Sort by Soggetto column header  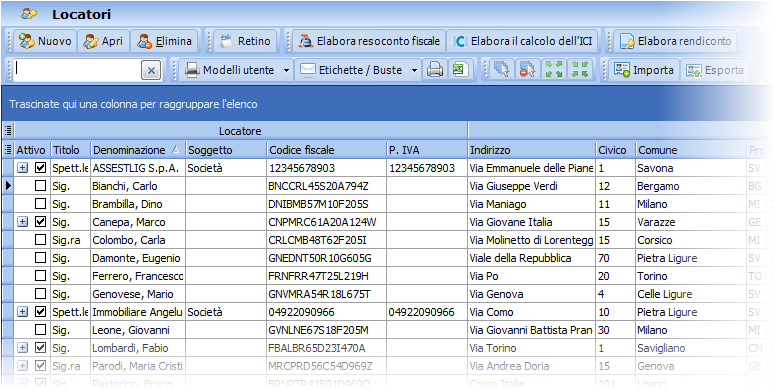226,150
